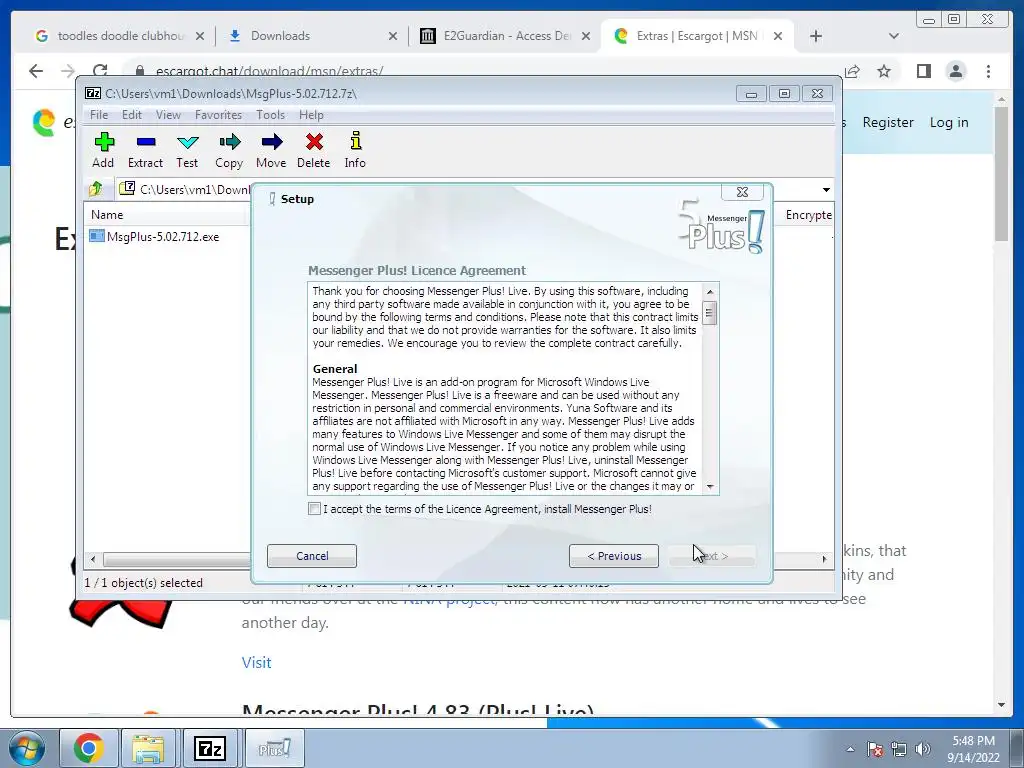Close the Setup dialog with X button

742,192
